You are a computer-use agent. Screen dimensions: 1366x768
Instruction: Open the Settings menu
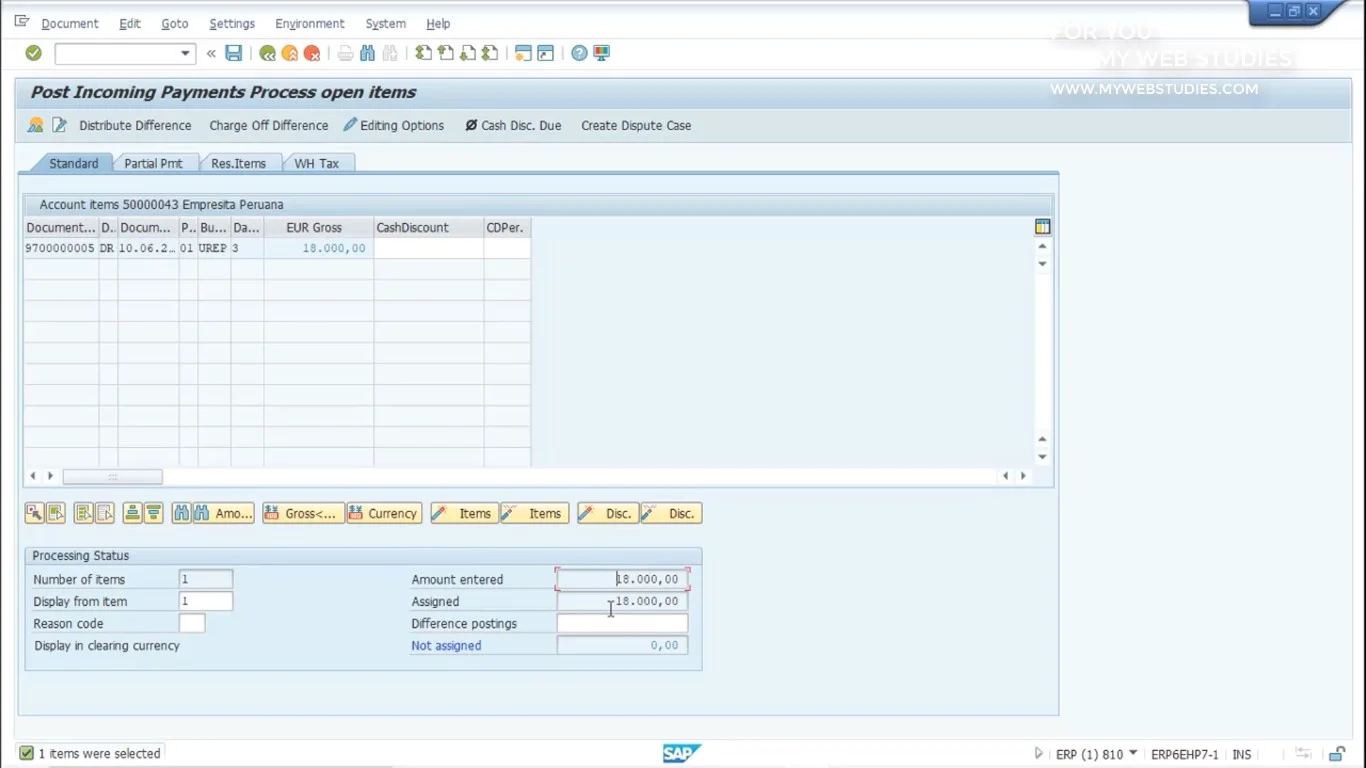(x=232, y=23)
